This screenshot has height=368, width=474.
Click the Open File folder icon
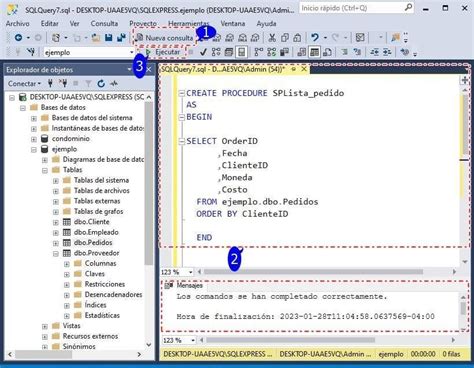(x=96, y=38)
